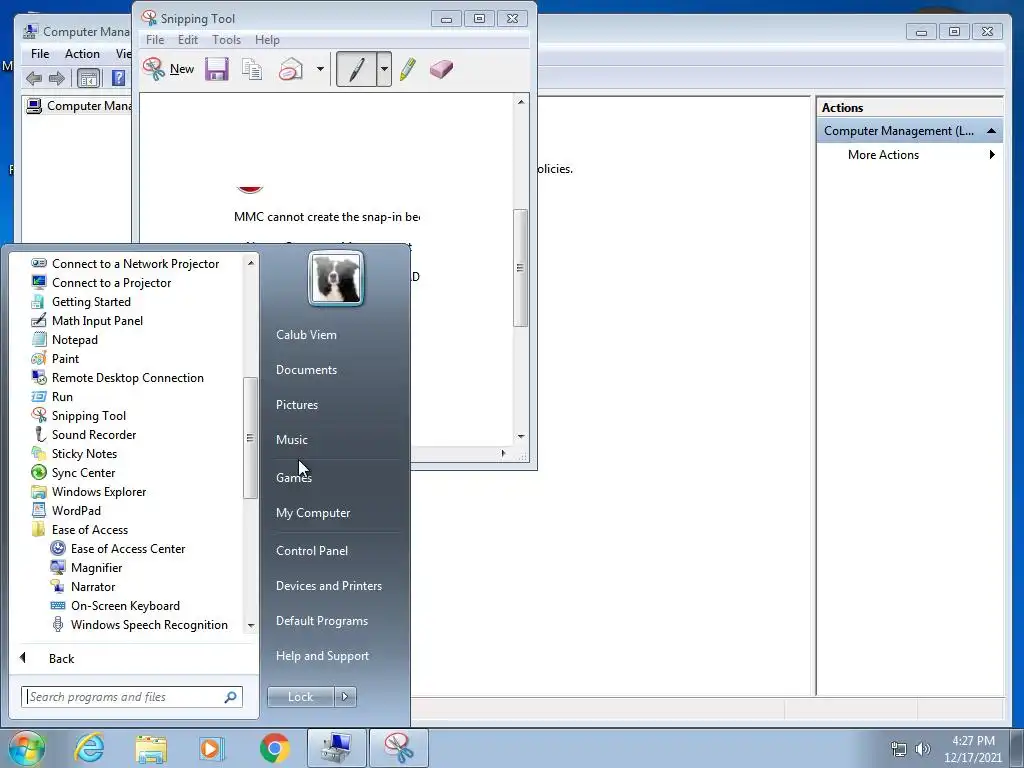
Task: Open Calub Viem user folder
Action: click(306, 334)
